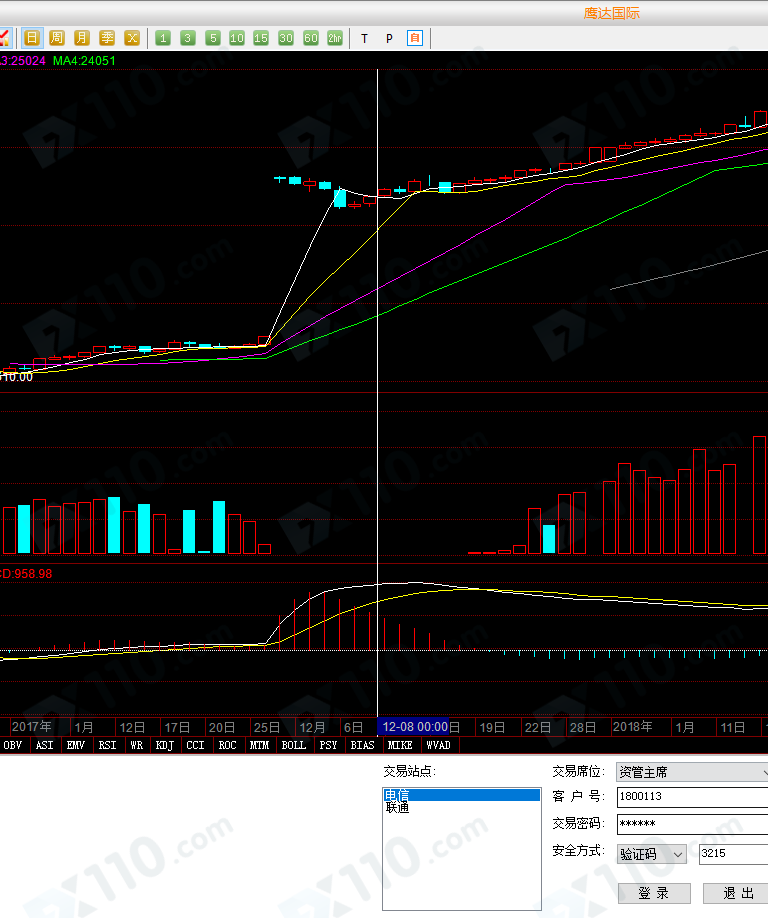Select 联通 in the trading site list
The width and height of the screenshot is (768, 918).
[x=397, y=808]
